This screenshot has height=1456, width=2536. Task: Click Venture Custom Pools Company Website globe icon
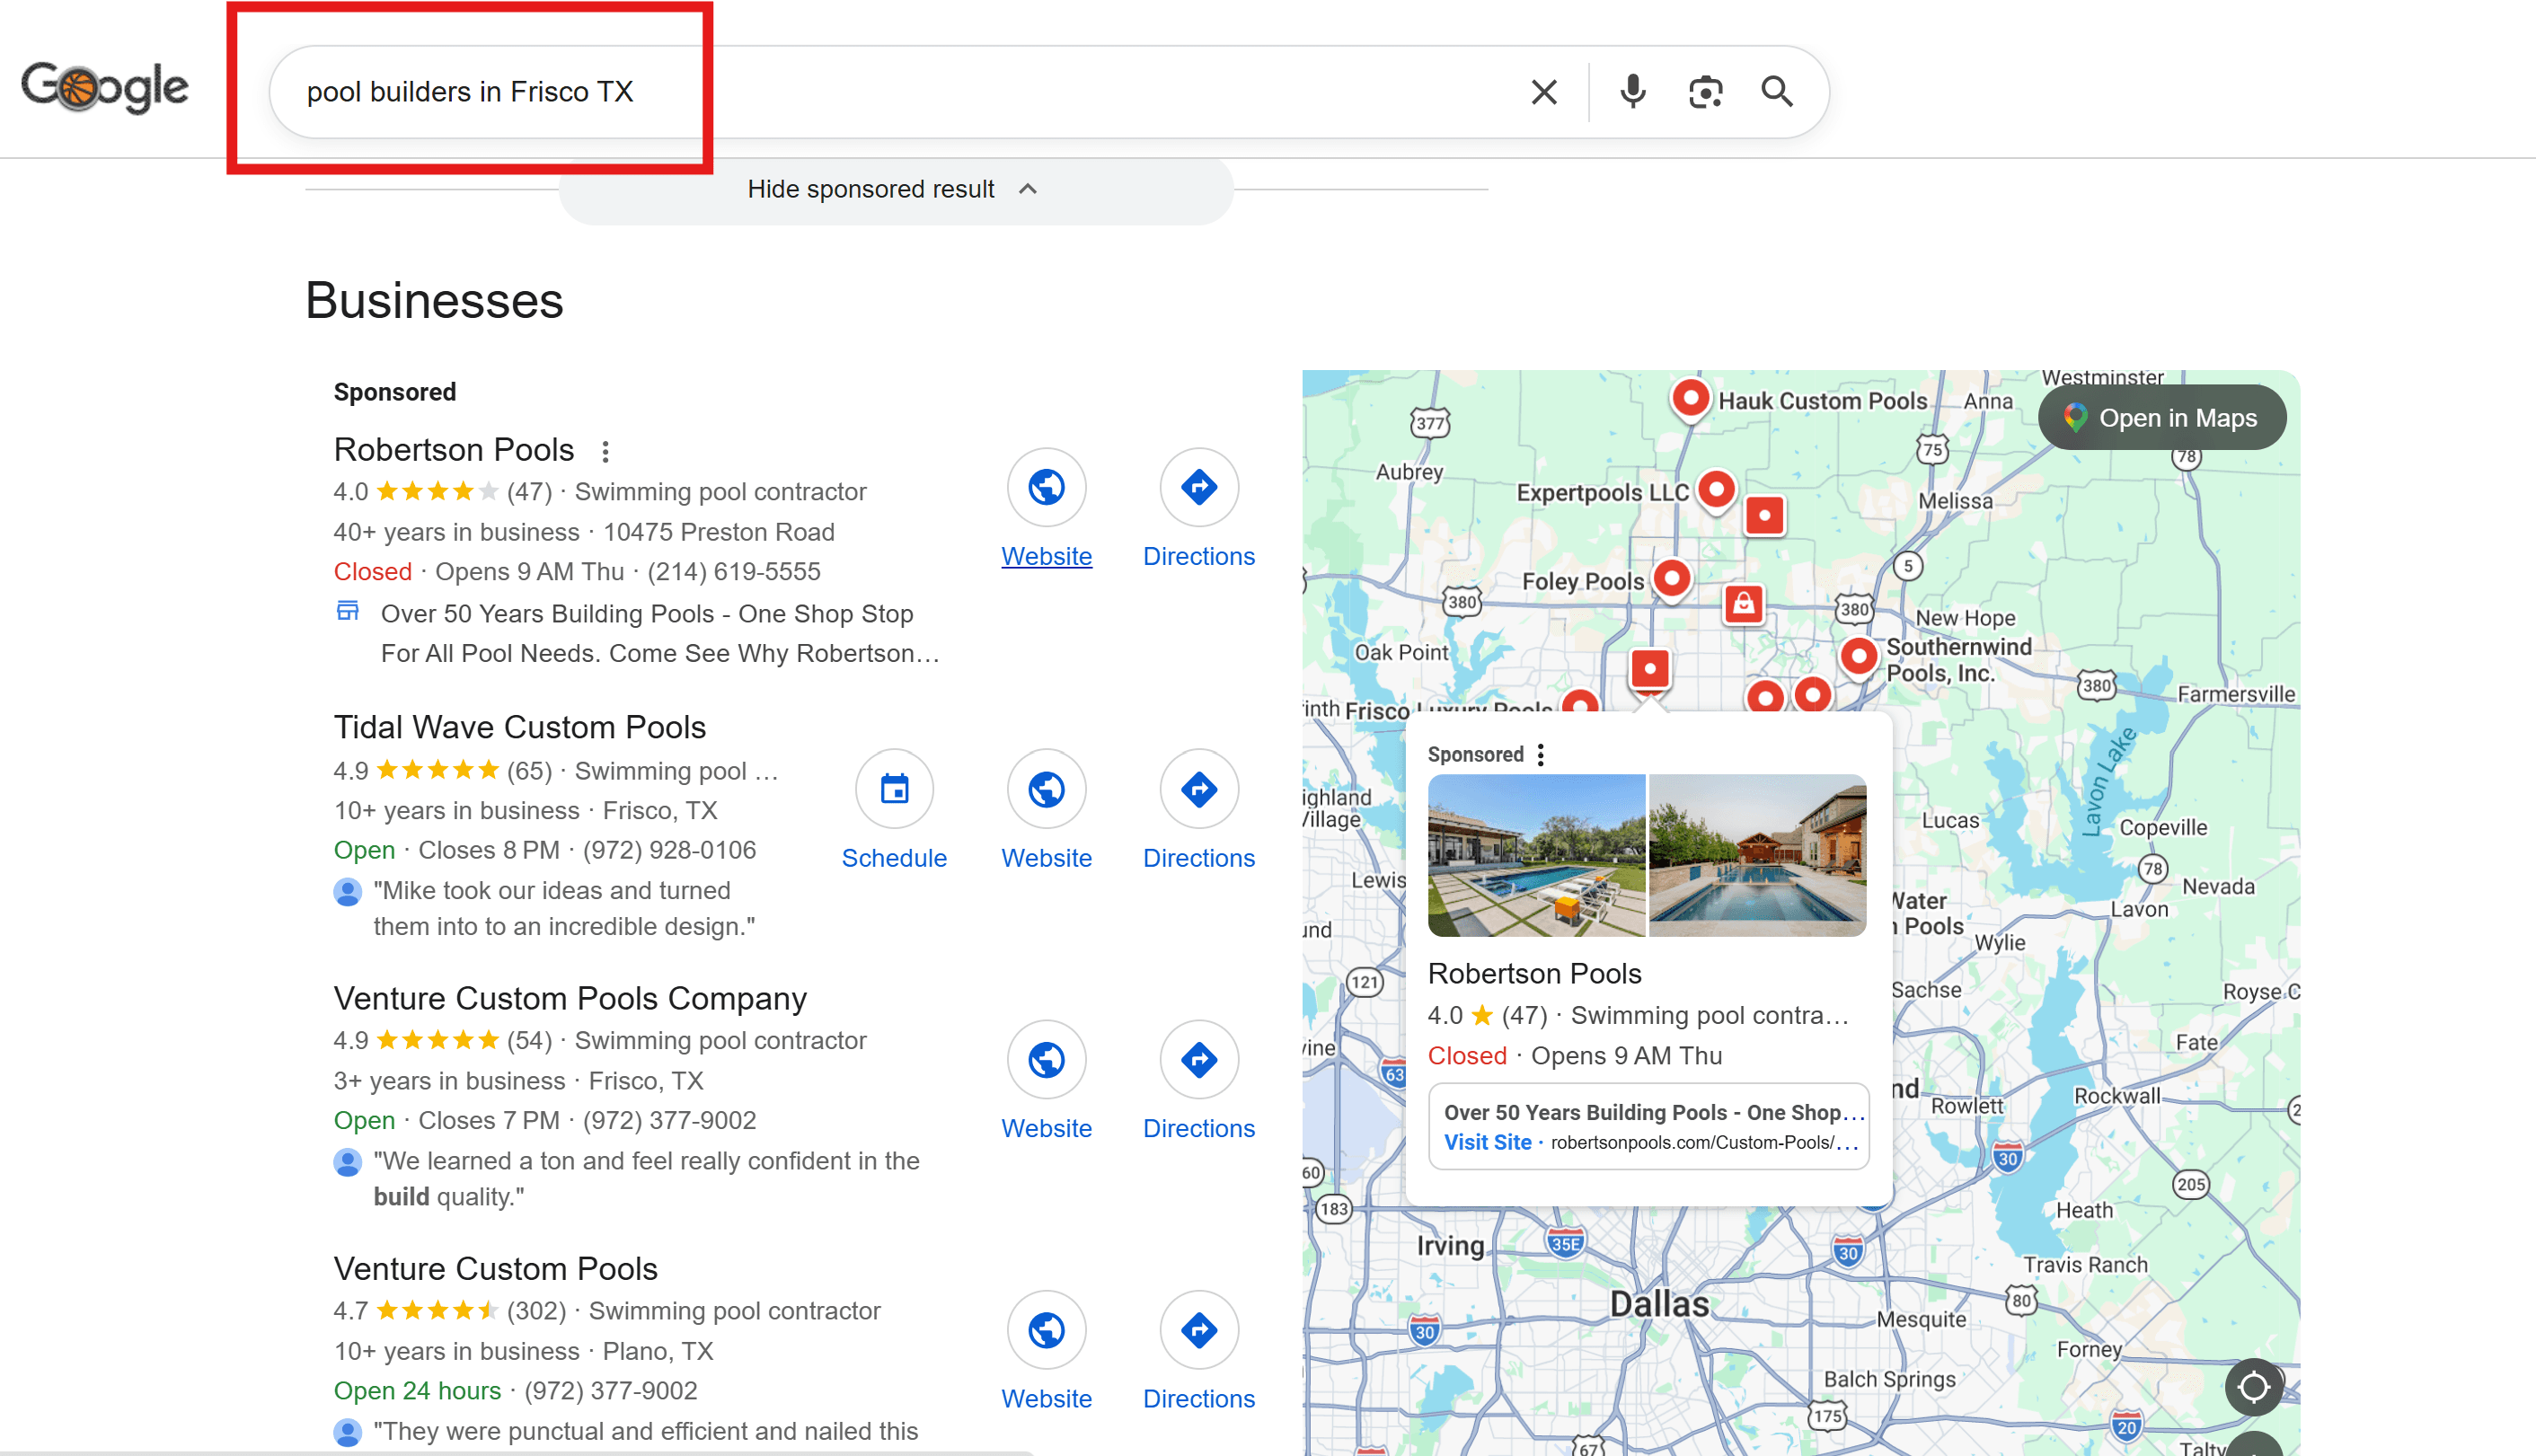(1046, 1059)
